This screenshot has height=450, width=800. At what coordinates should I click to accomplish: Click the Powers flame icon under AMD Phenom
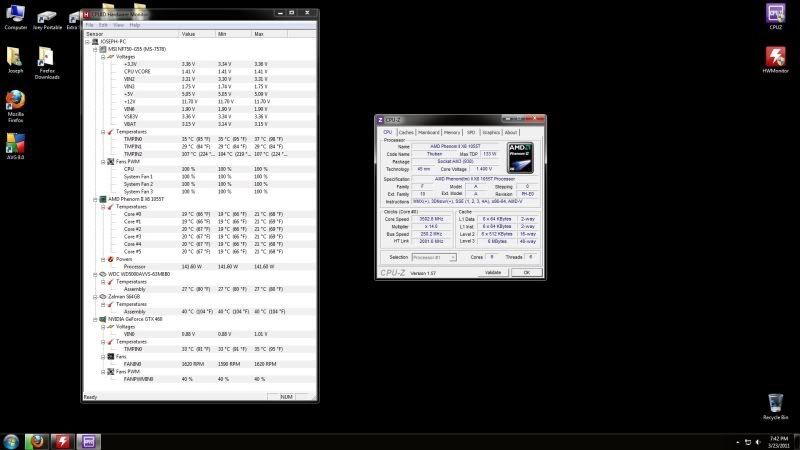(111, 259)
